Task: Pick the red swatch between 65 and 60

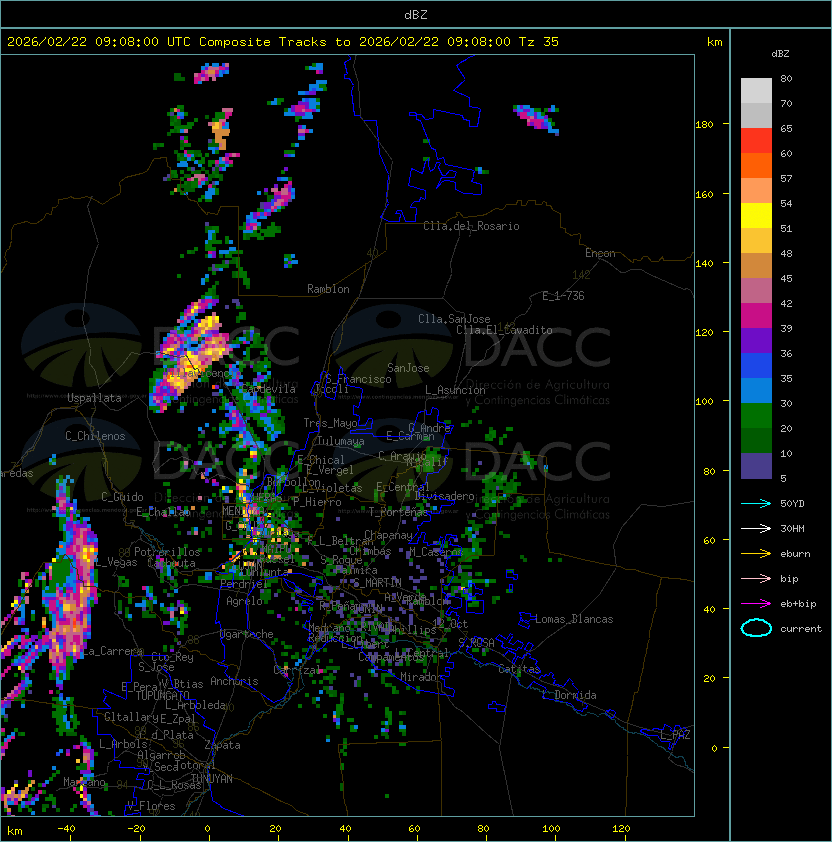Action: coord(756,141)
